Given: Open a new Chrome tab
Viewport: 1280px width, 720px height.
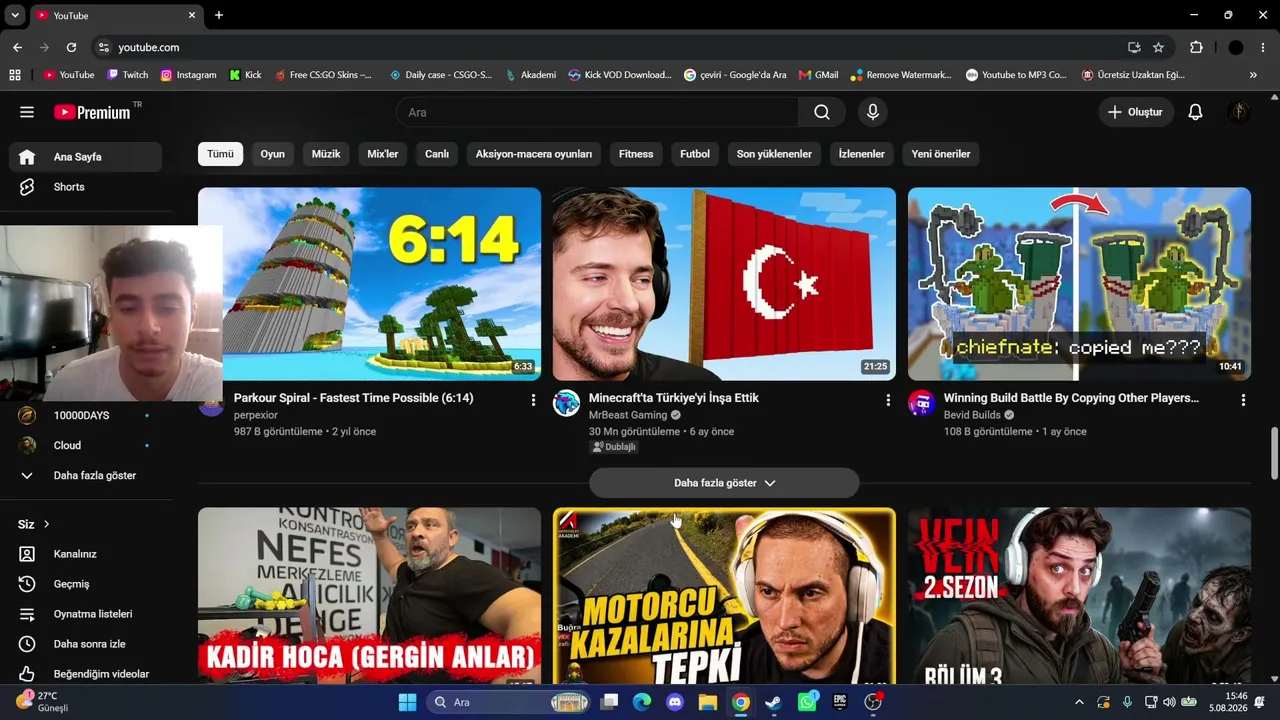Looking at the screenshot, I should coord(219,15).
